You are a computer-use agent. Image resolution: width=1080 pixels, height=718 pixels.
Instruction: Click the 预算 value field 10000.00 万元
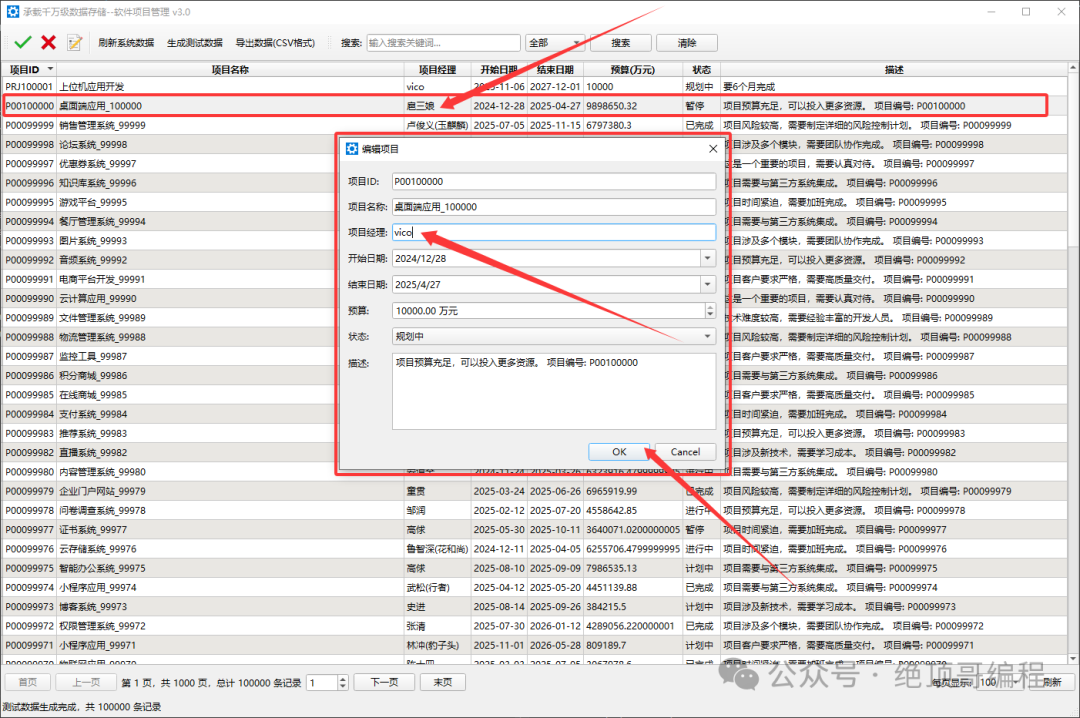pos(548,311)
